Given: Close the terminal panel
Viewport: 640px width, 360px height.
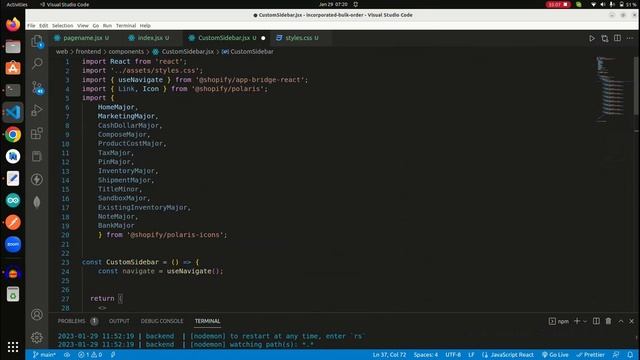Looking at the screenshot, I should tap(631, 321).
